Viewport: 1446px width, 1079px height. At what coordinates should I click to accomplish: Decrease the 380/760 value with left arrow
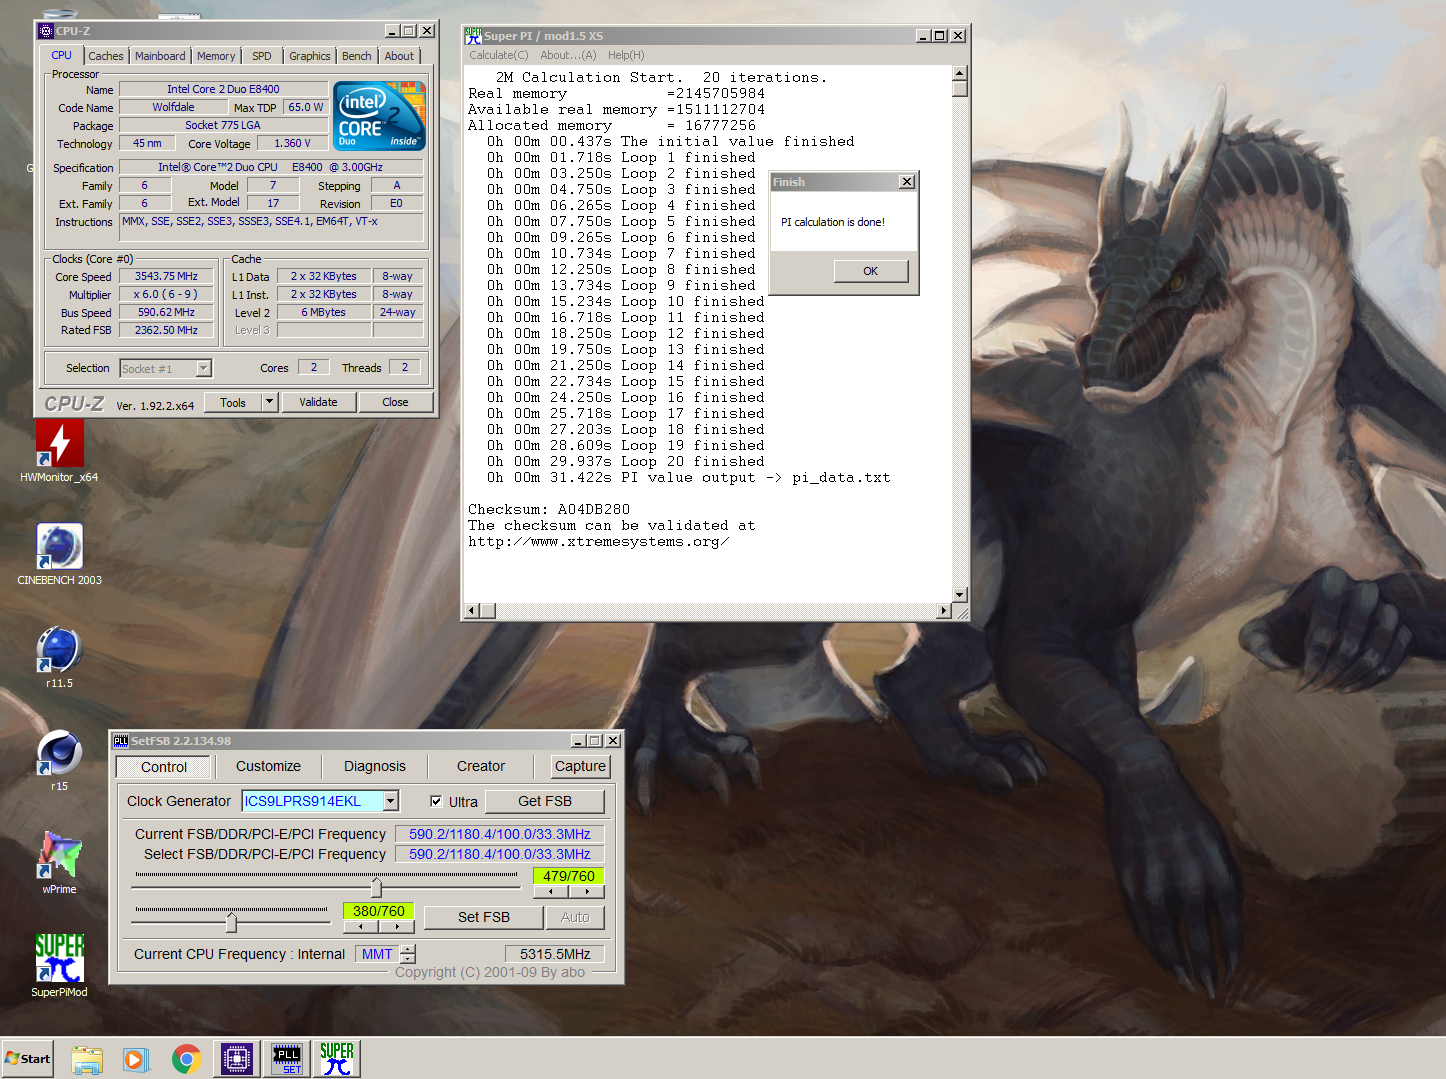tap(360, 926)
